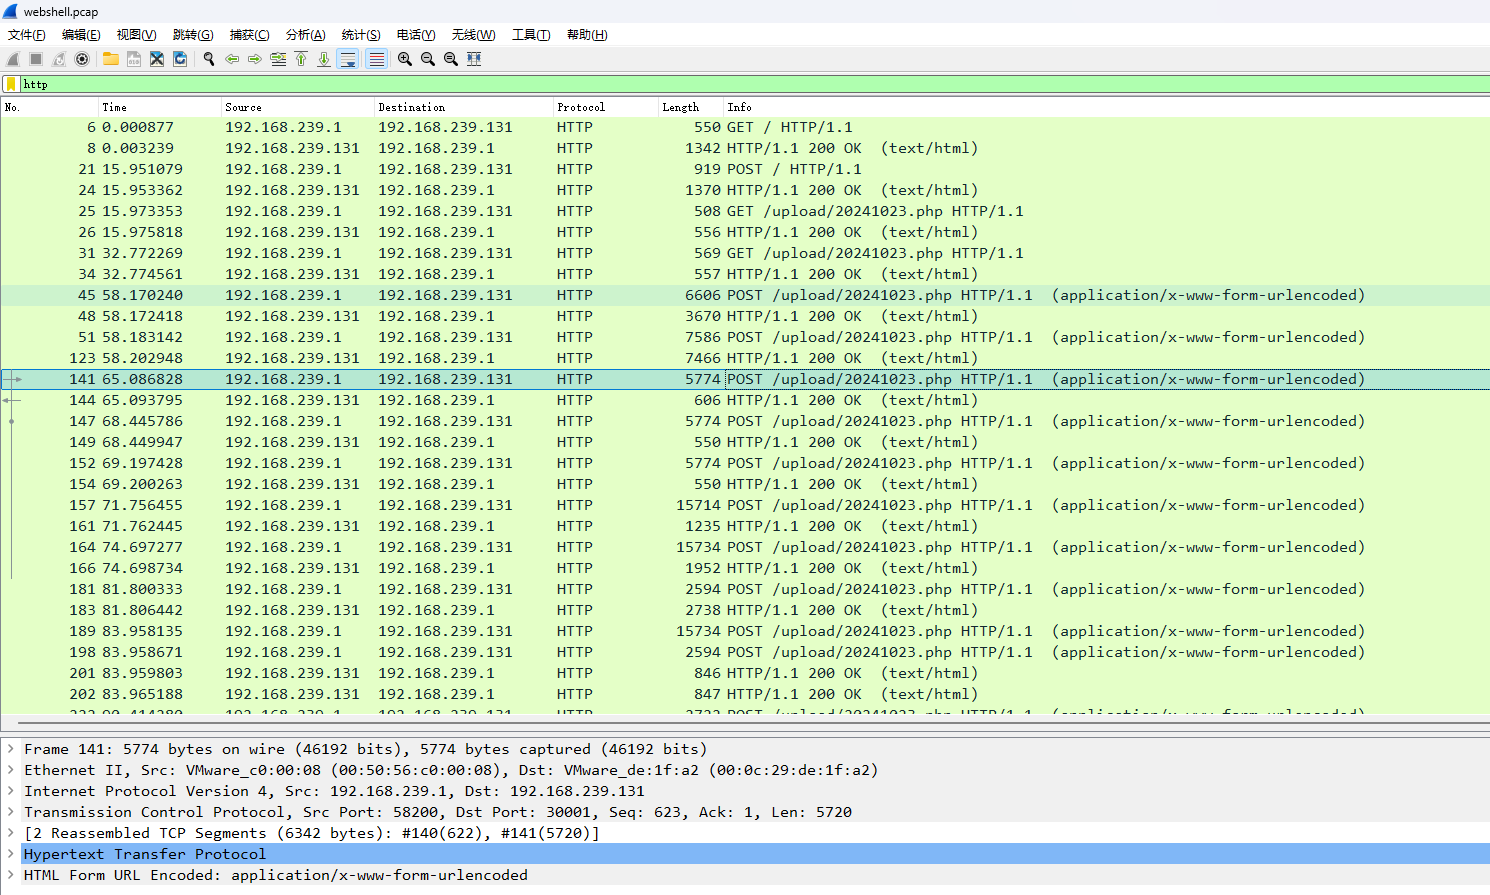
Task: Go back with the left arrow icon
Action: (232, 59)
